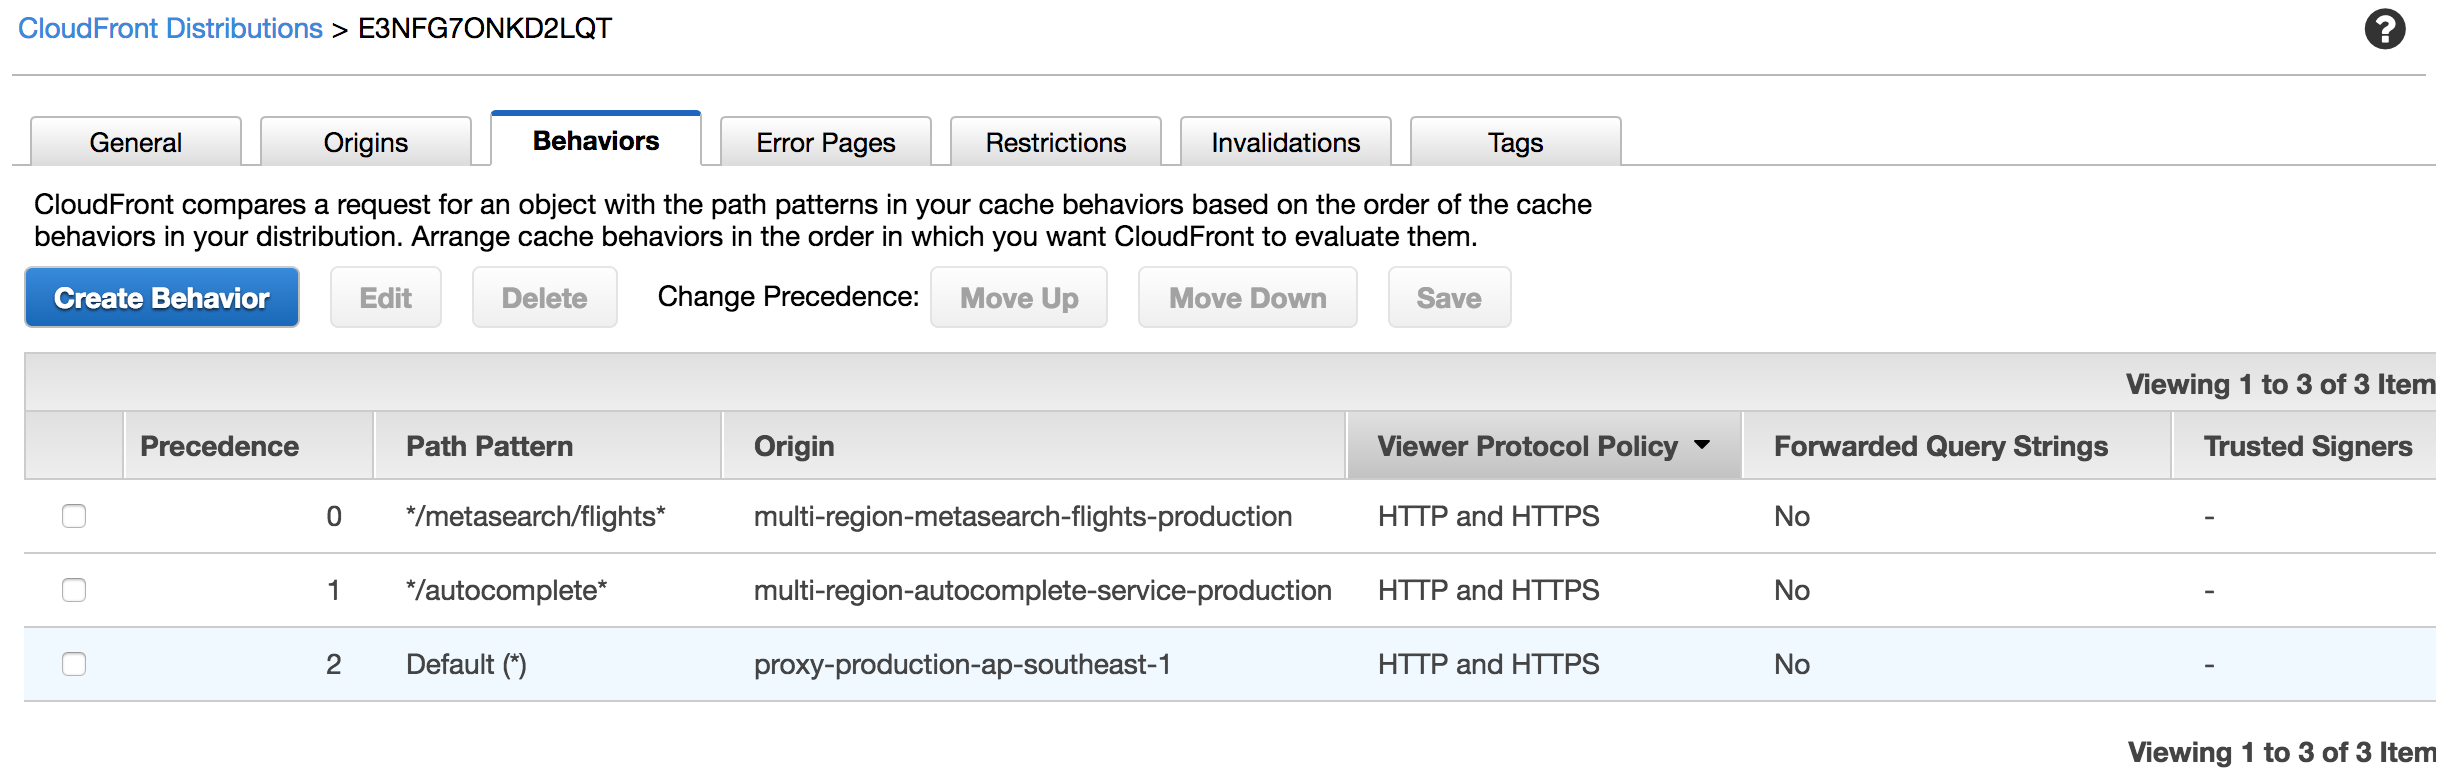Switch to the Invalidations tab
Screen dimensions: 2448x784
(x=1286, y=142)
